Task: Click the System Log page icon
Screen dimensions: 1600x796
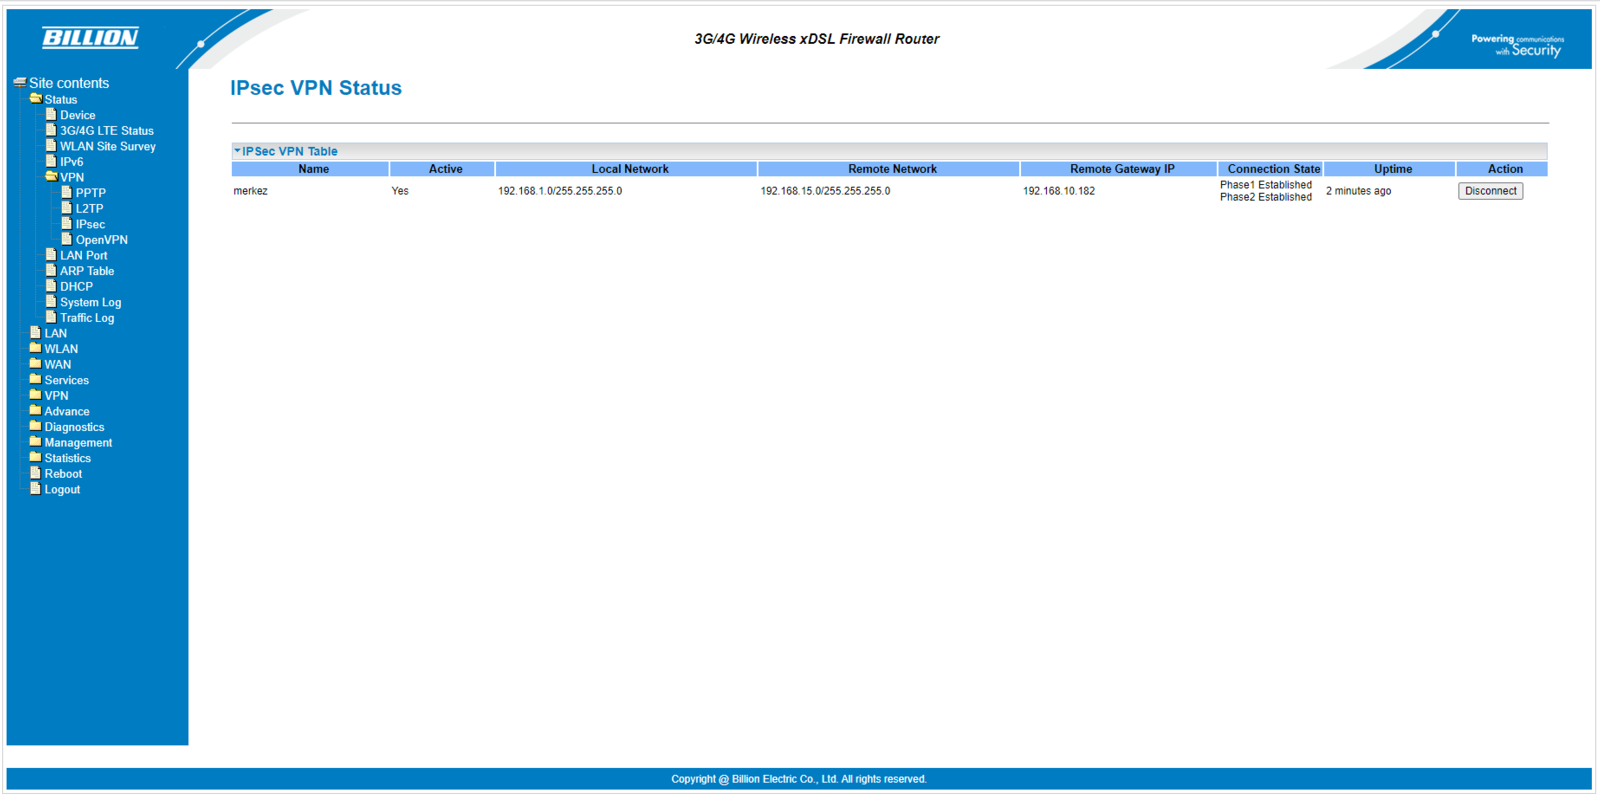Action: (x=51, y=301)
